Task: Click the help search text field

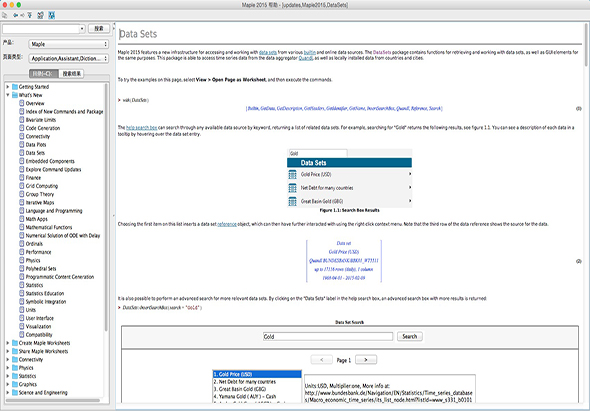Action: tap(41, 29)
